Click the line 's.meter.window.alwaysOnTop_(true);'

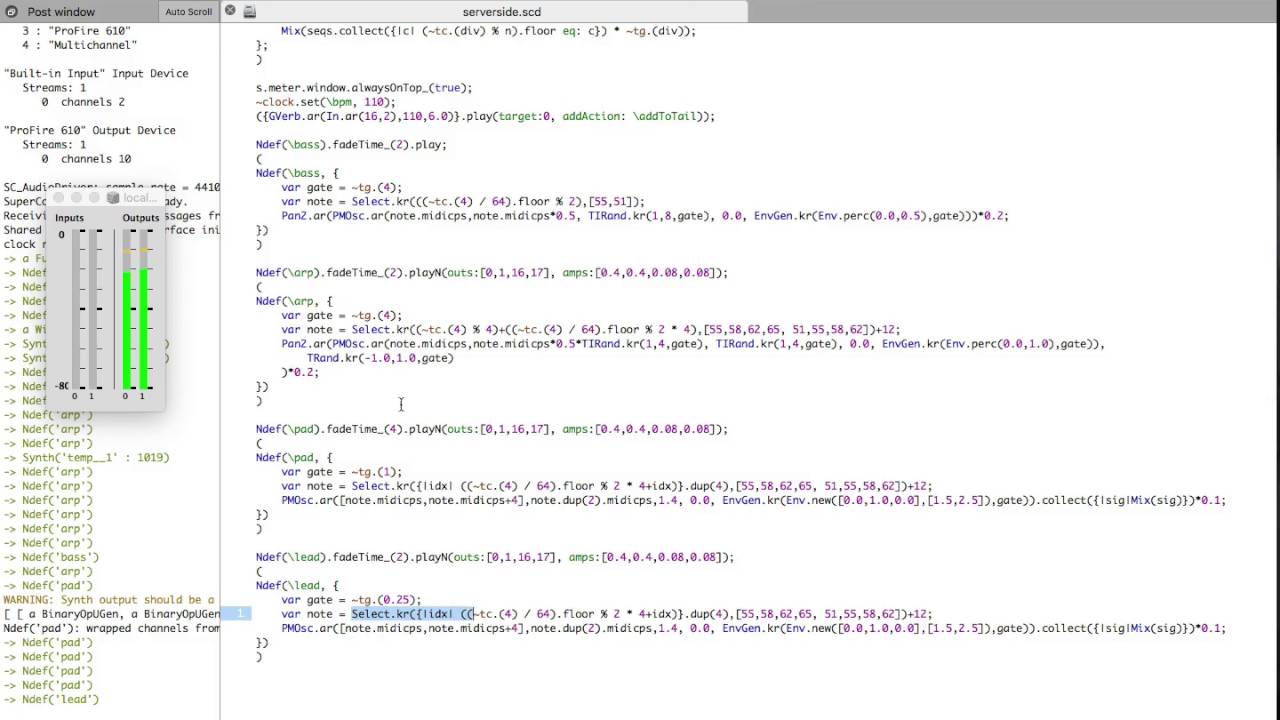[364, 88]
